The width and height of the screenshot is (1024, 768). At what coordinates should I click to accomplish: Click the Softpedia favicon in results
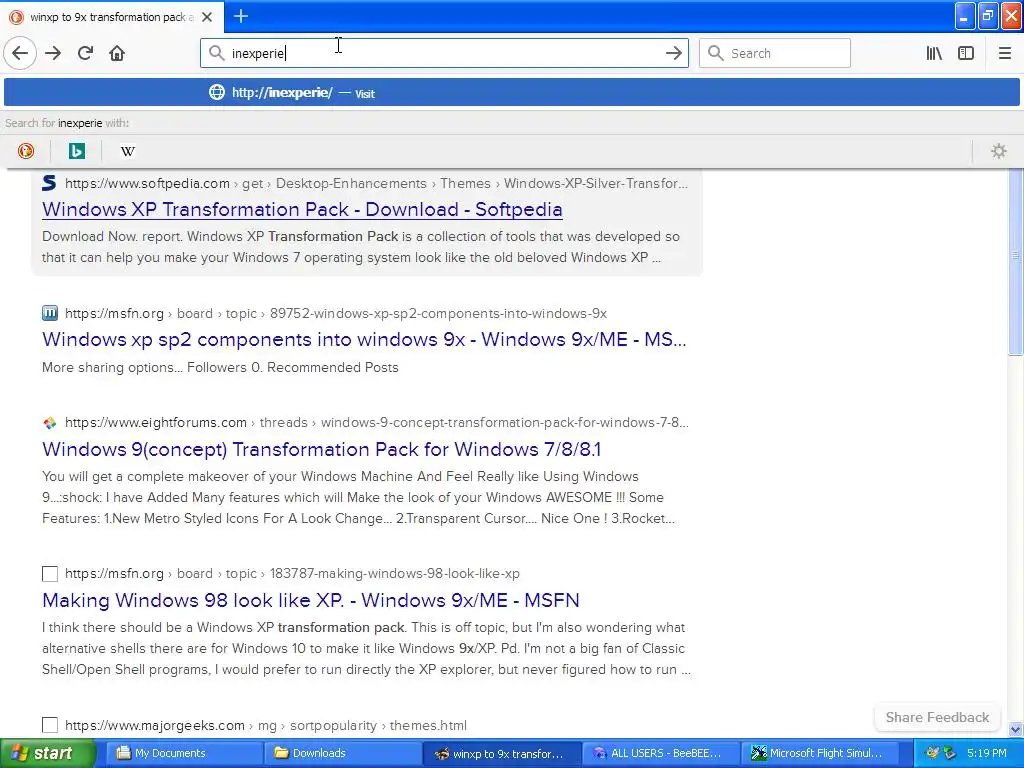click(49, 183)
